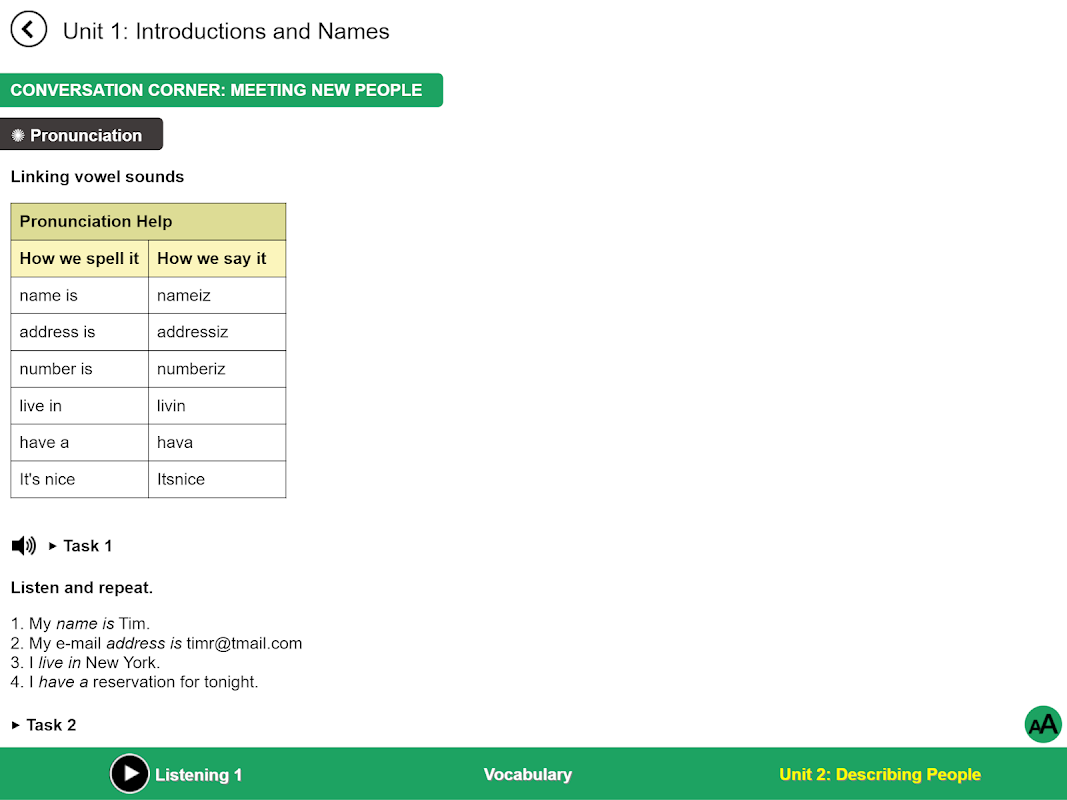Click the Unit 1: Introductions and Names title
Image resolution: width=1067 pixels, height=800 pixels.
click(226, 31)
